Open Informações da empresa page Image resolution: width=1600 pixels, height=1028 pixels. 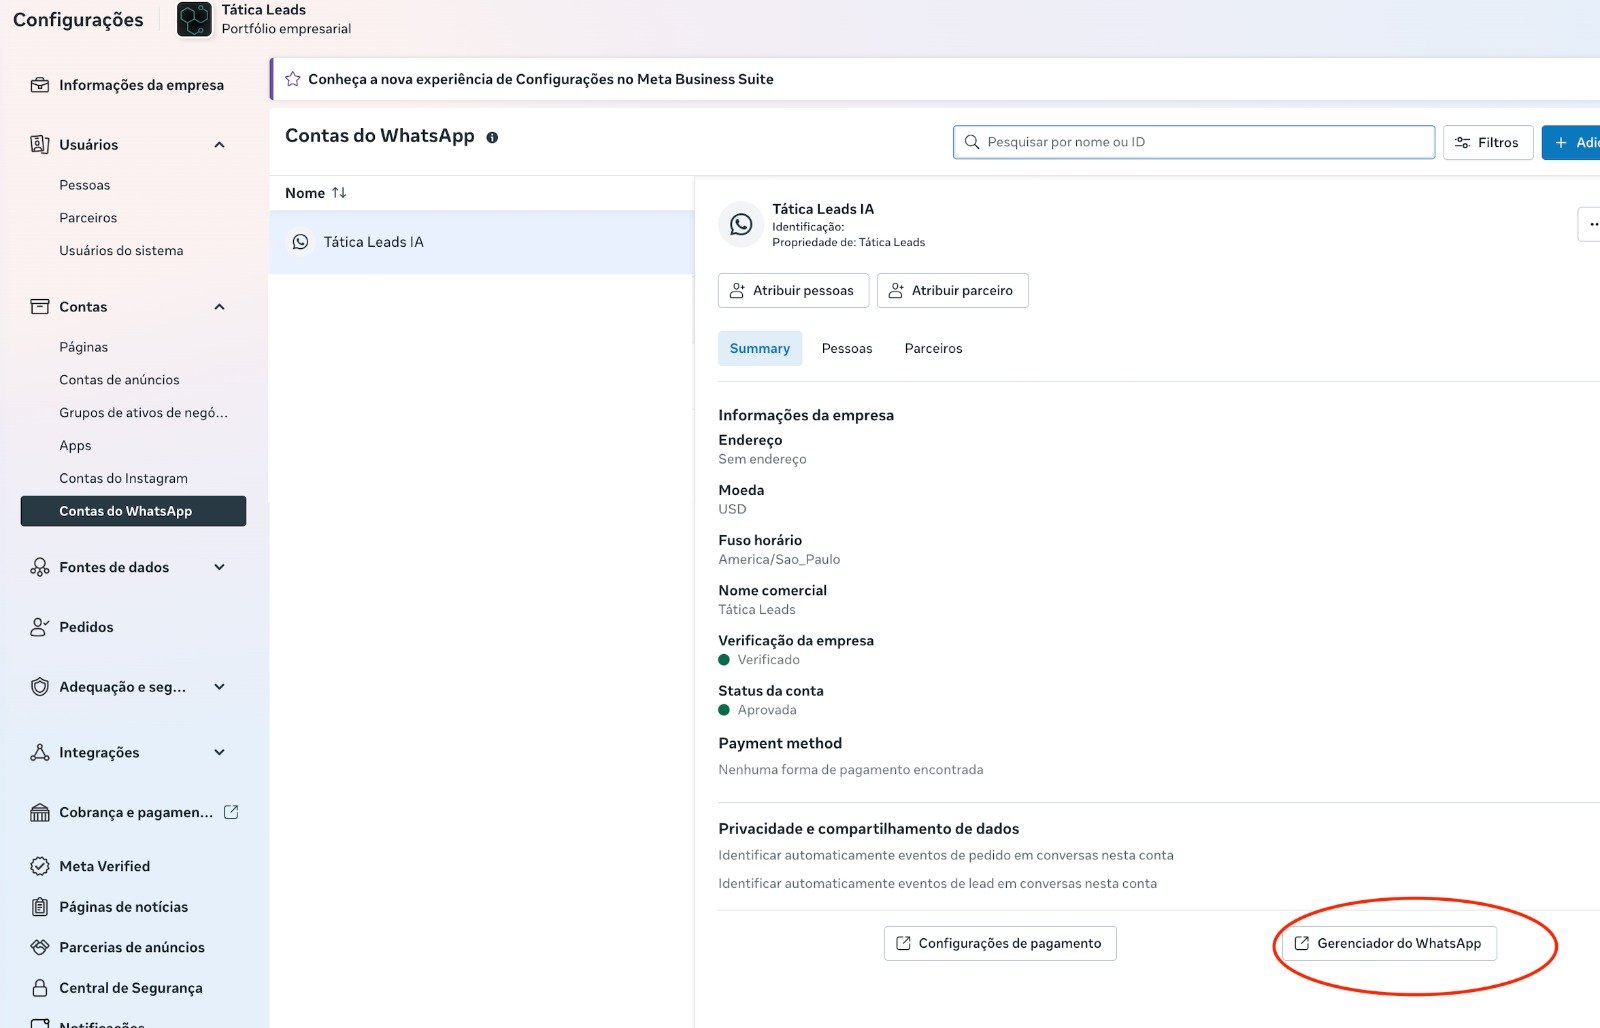[141, 85]
